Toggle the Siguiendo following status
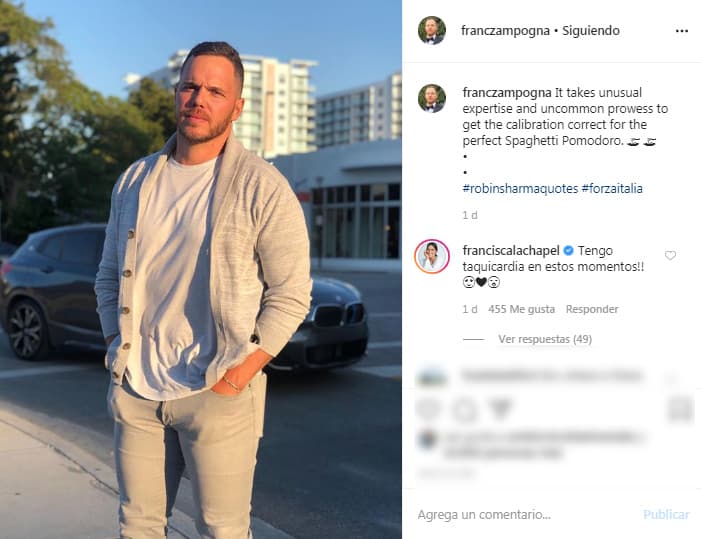Image resolution: width=701 pixels, height=539 pixels. point(591,31)
